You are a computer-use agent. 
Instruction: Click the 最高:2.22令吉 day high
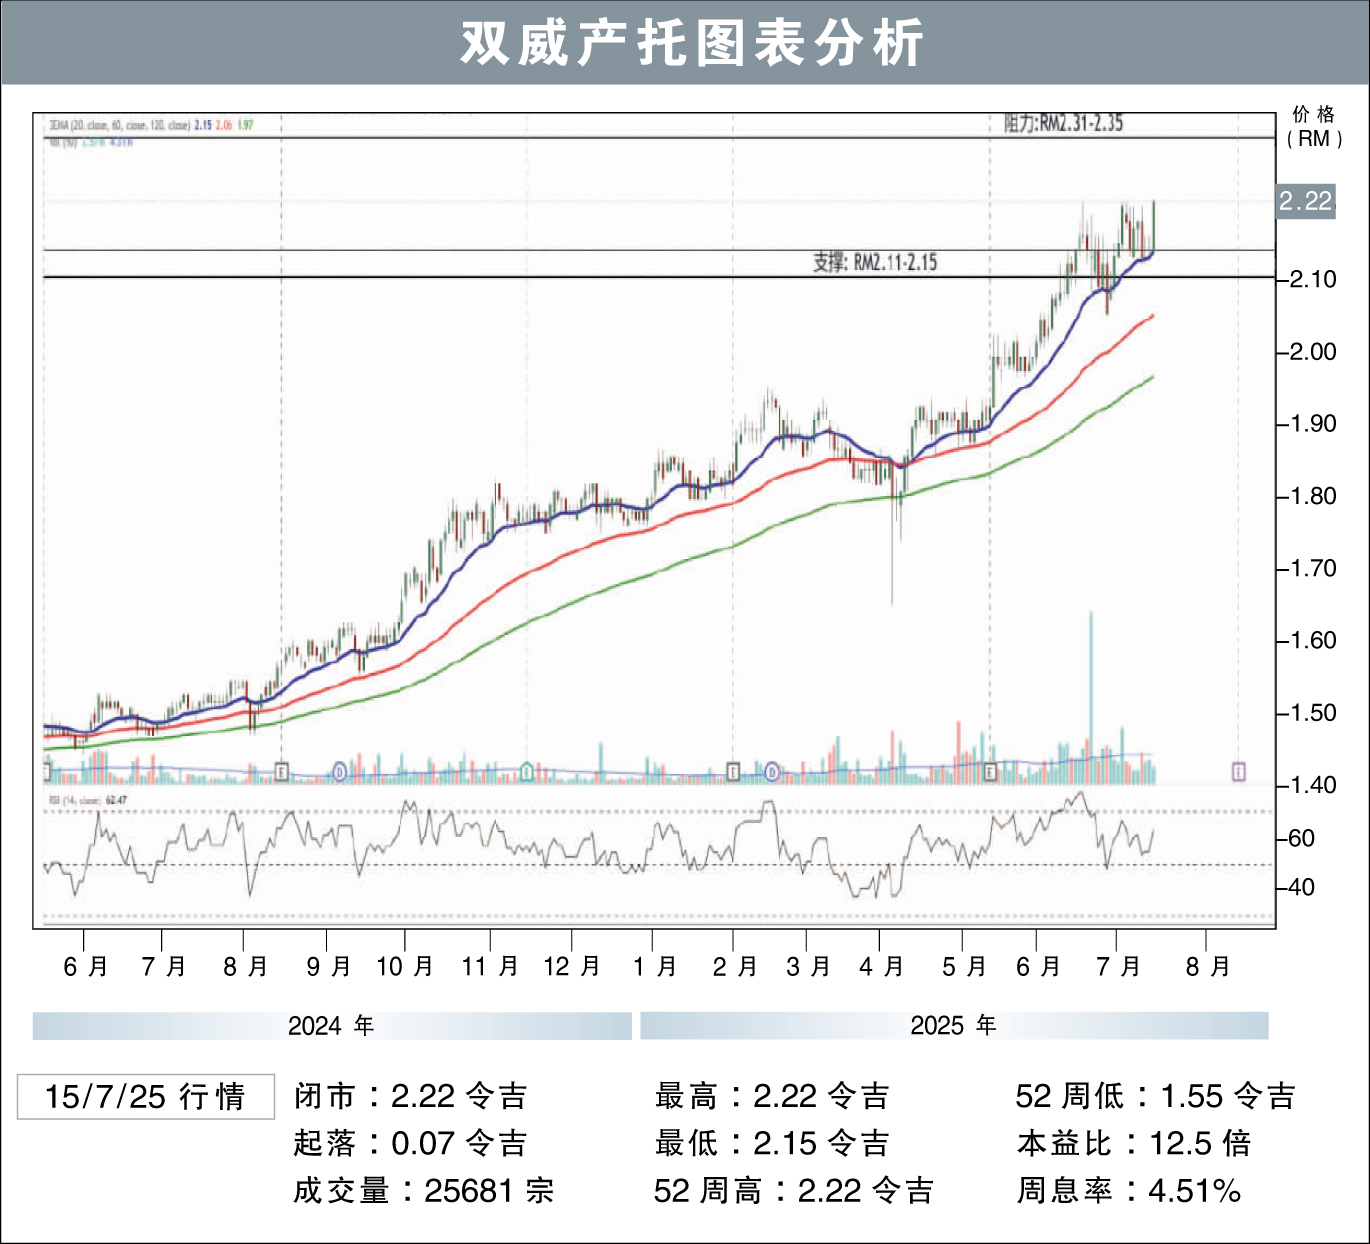(772, 1096)
